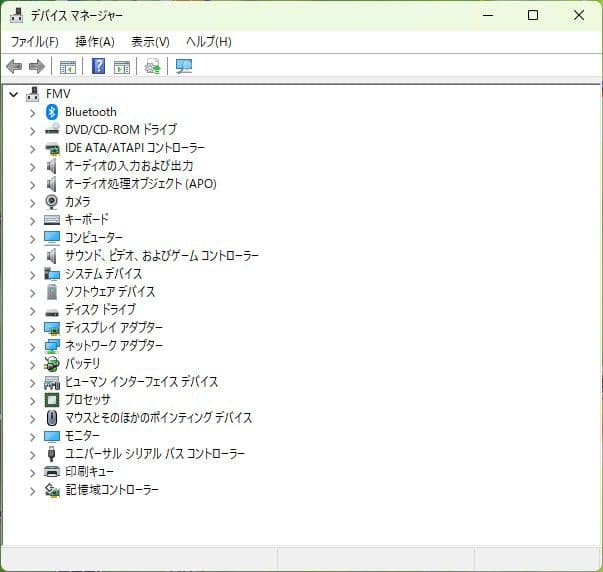
Task: Click the Forward arrow toolbar icon
Action: click(37, 67)
